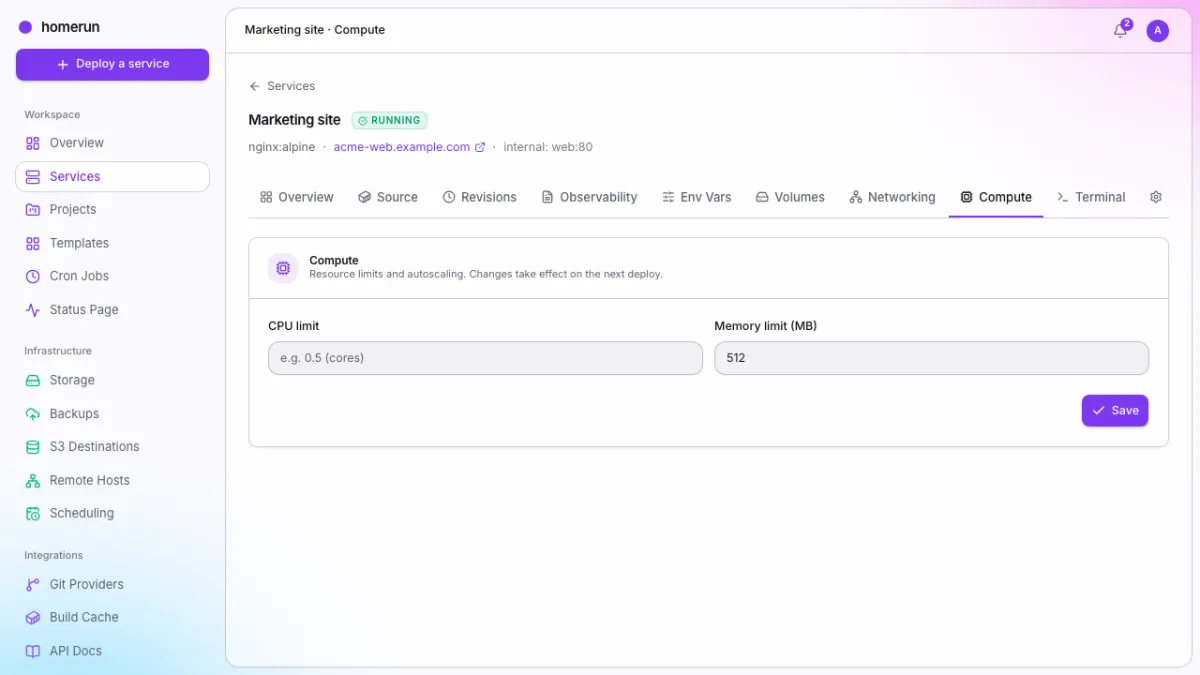The height and width of the screenshot is (675, 1200).
Task: Click the Overview sidebar icon
Action: pos(33,143)
